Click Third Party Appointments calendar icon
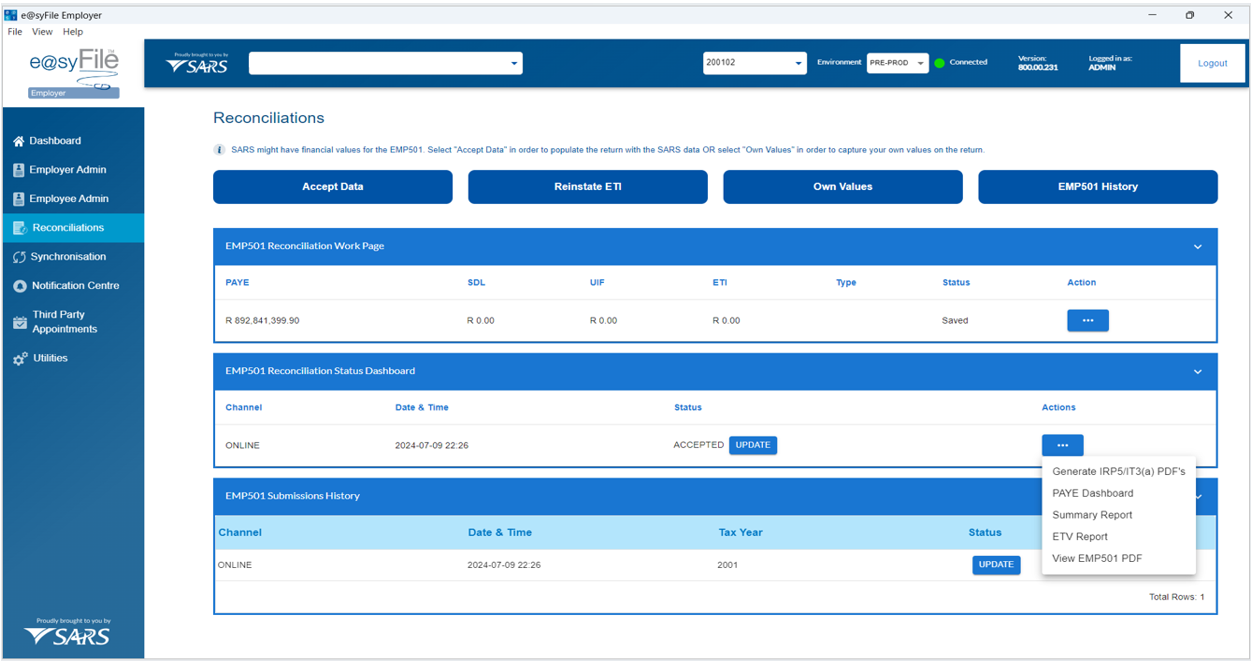1256x662 pixels. tap(19, 321)
